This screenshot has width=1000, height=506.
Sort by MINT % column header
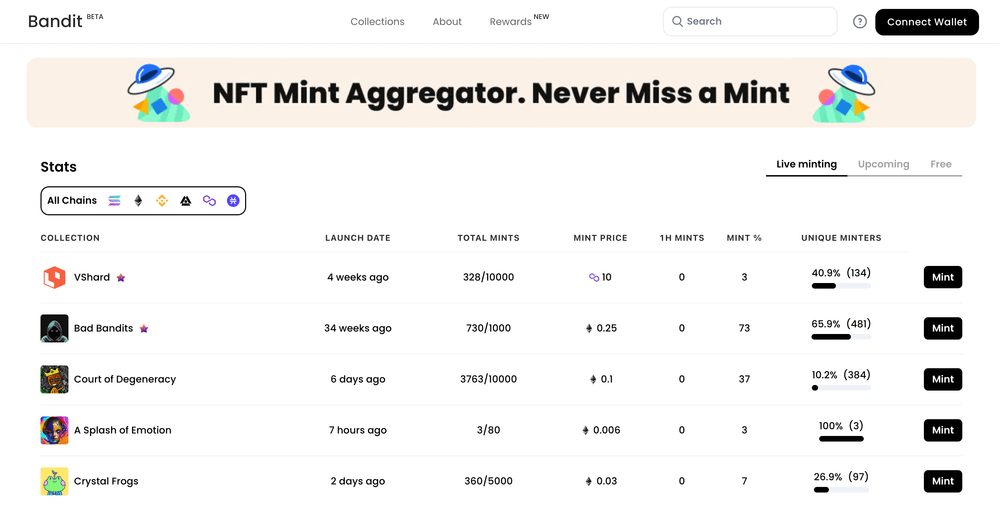(x=744, y=238)
